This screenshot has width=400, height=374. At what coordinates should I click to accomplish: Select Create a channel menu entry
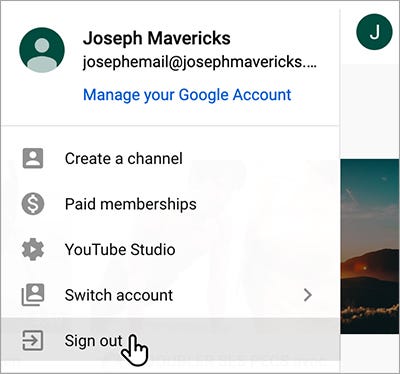click(170, 158)
